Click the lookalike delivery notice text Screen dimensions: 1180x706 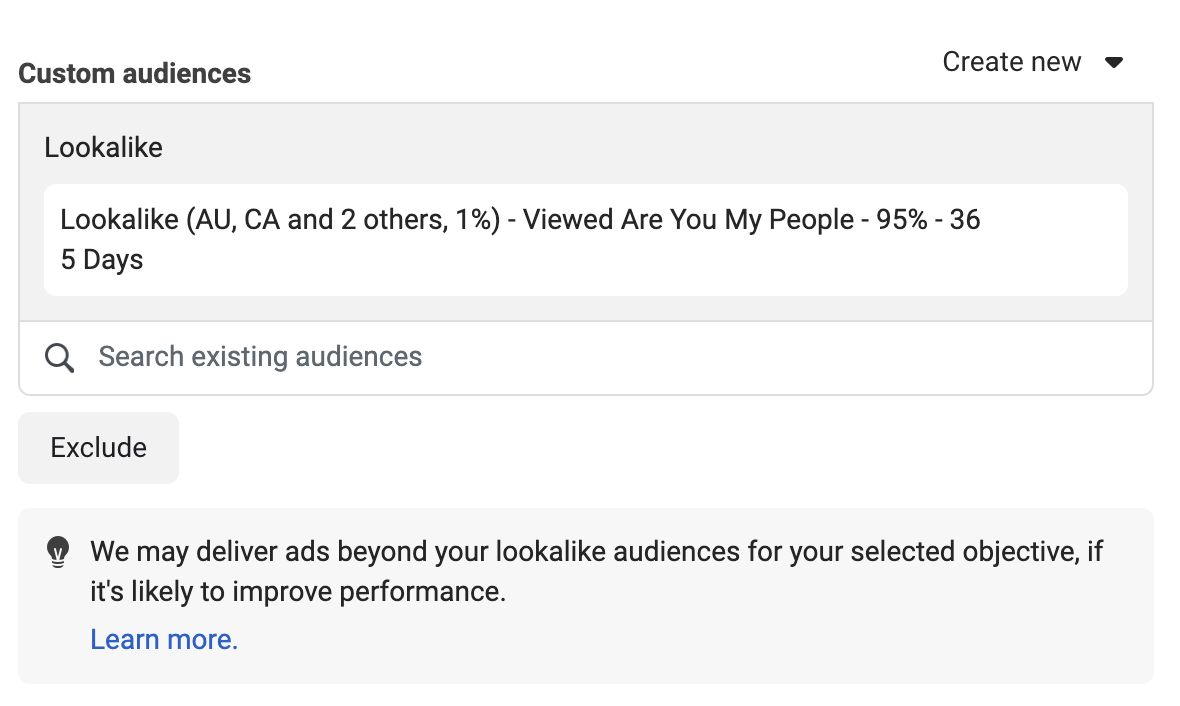coord(596,571)
